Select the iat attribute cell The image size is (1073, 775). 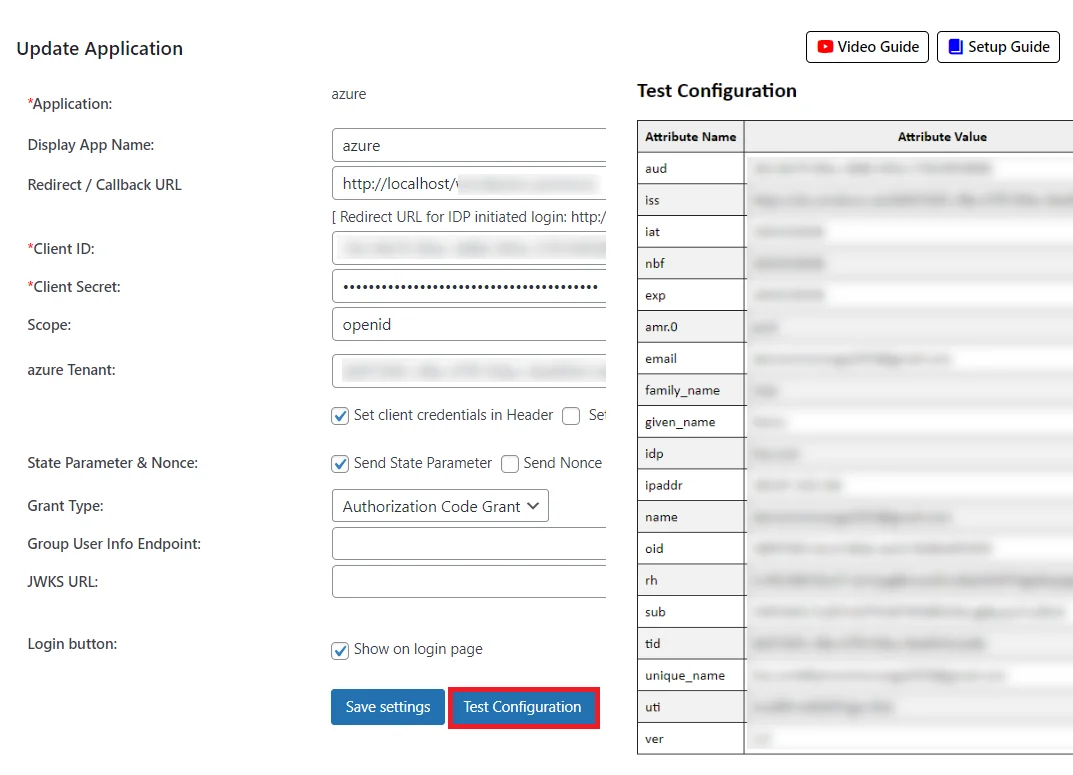pyautogui.click(x=690, y=232)
